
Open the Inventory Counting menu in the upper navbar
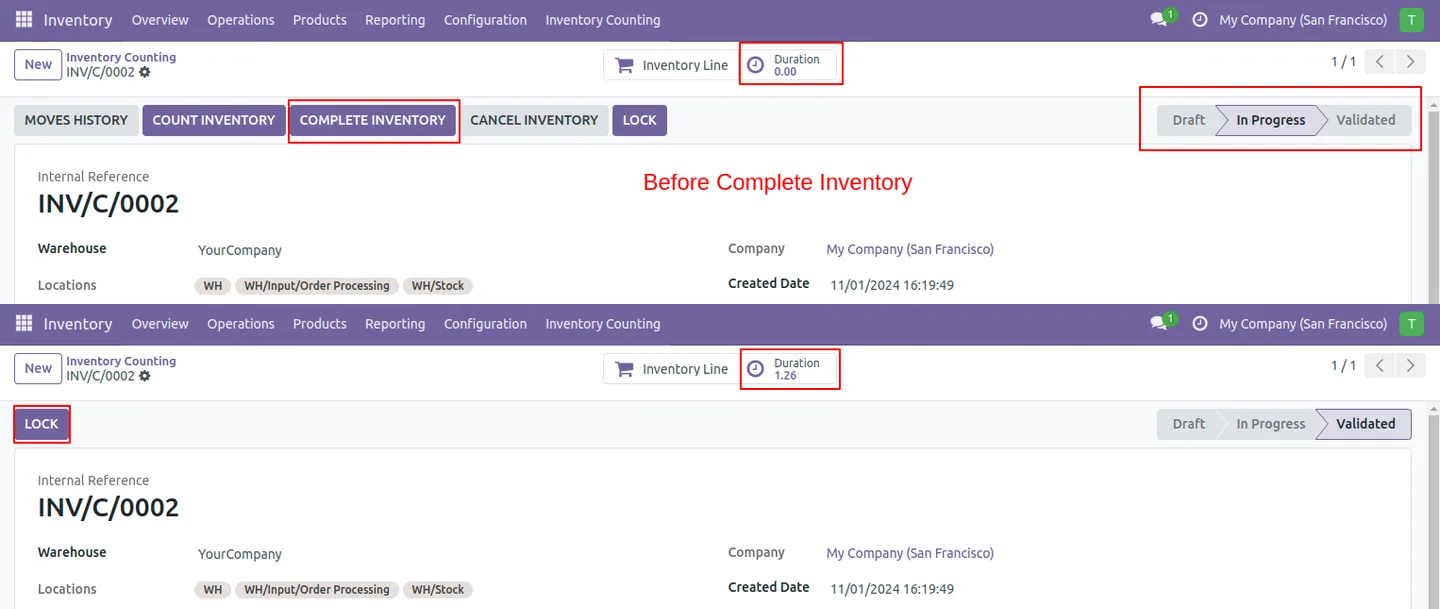(x=603, y=20)
